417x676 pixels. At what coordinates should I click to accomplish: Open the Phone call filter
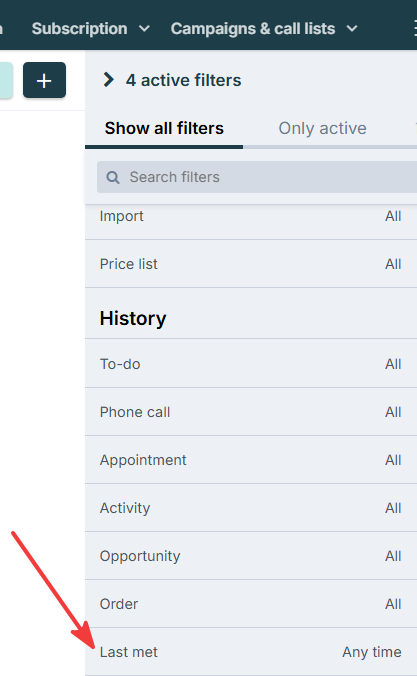point(251,412)
